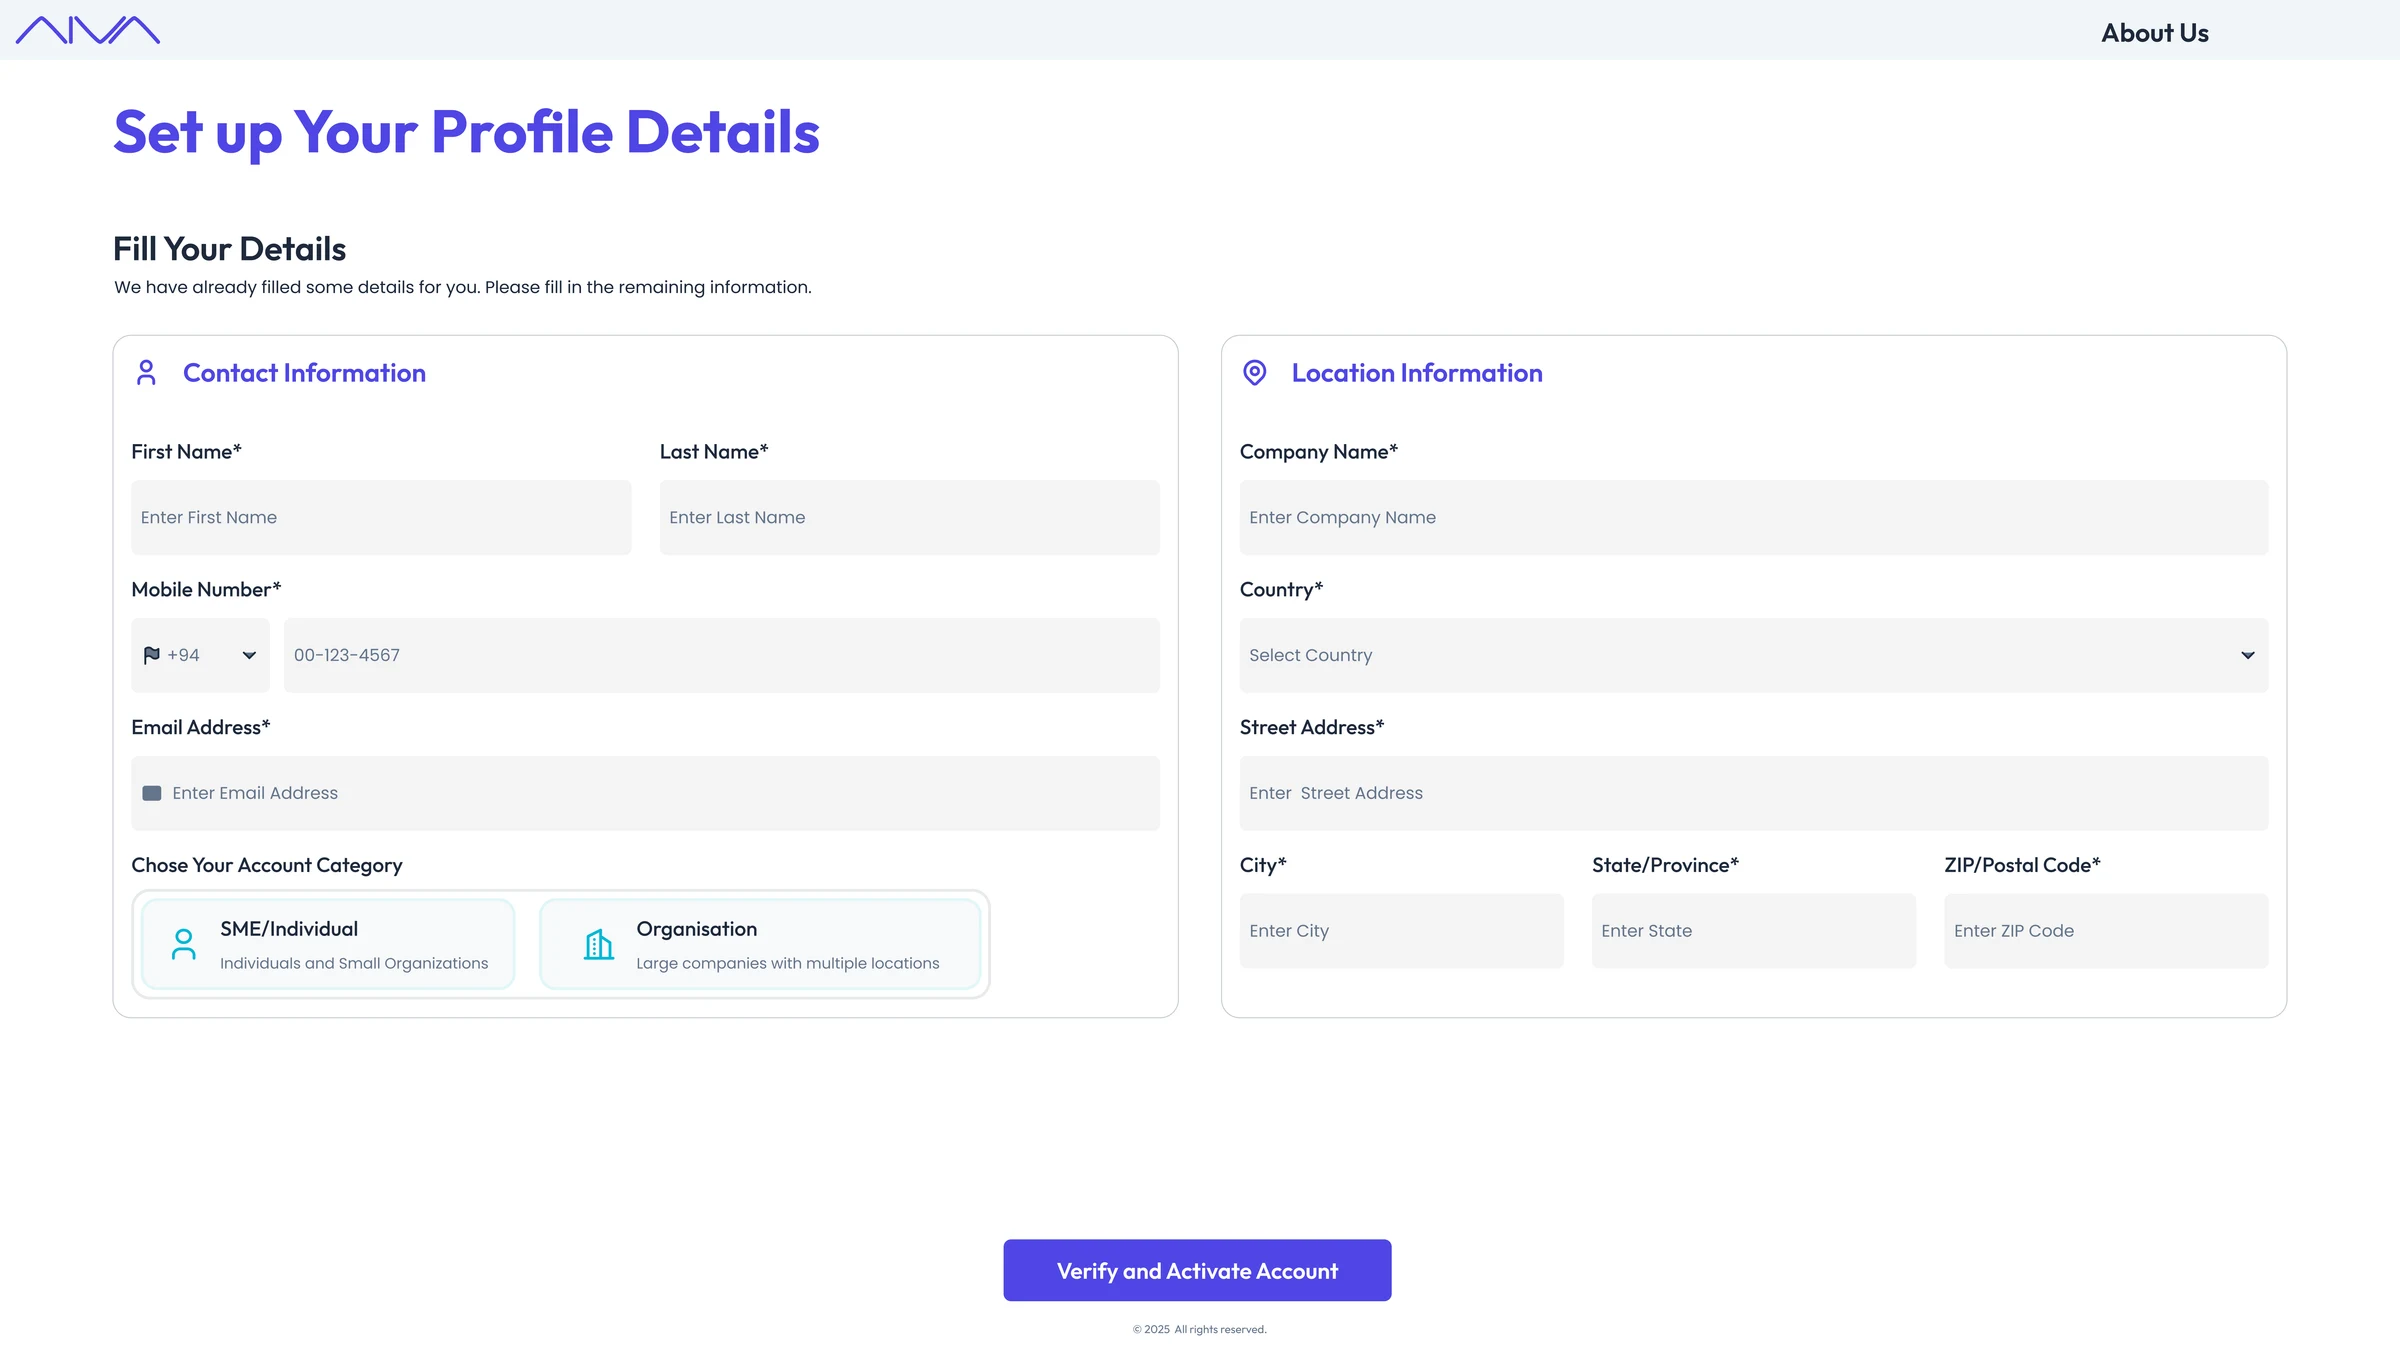Select the Organisation account category
This screenshot has height=1350, width=2400.
pyautogui.click(x=760, y=944)
